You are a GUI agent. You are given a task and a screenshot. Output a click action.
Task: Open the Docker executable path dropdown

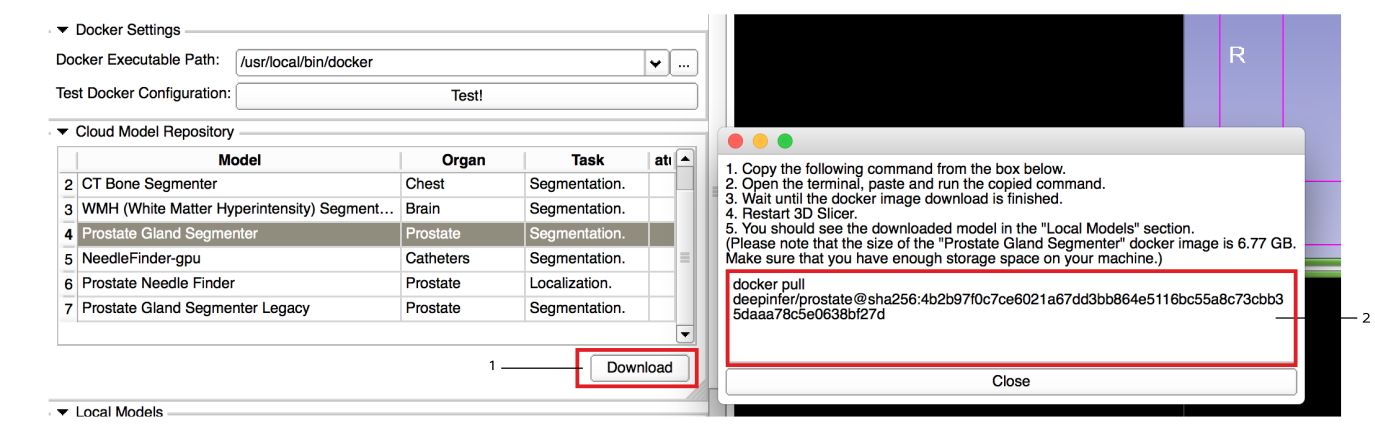[656, 62]
